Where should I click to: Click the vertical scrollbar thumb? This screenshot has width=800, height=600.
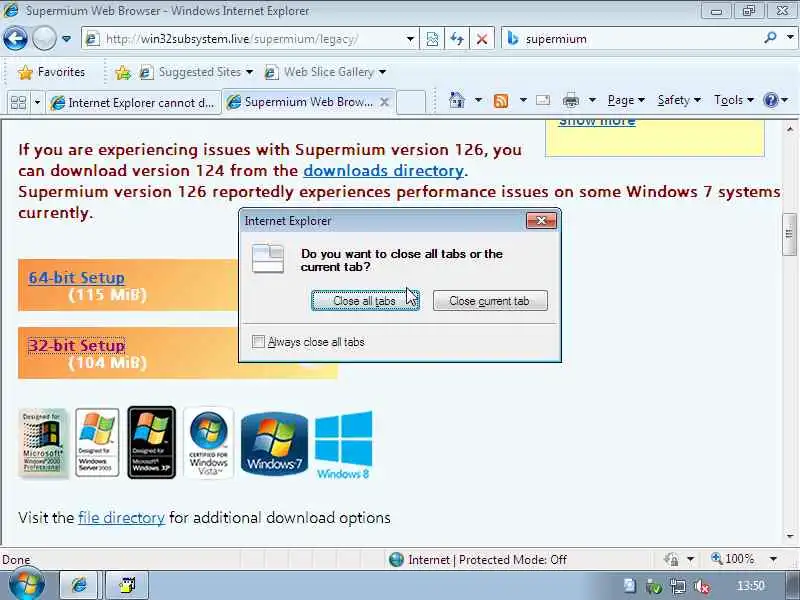789,234
